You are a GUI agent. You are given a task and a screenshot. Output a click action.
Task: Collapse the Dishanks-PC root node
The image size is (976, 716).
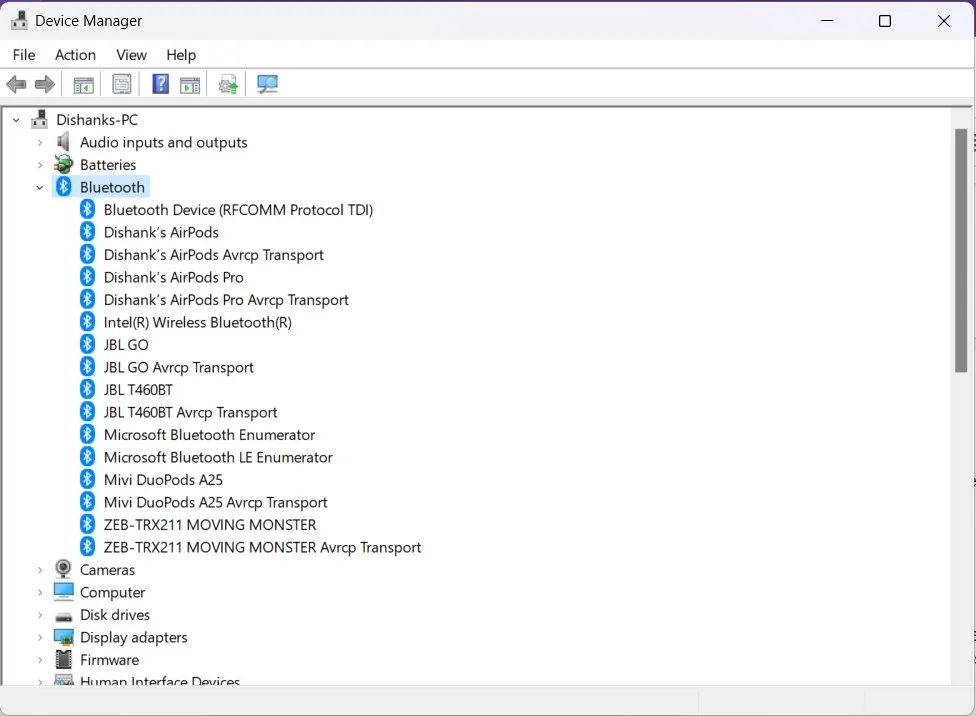[16, 120]
